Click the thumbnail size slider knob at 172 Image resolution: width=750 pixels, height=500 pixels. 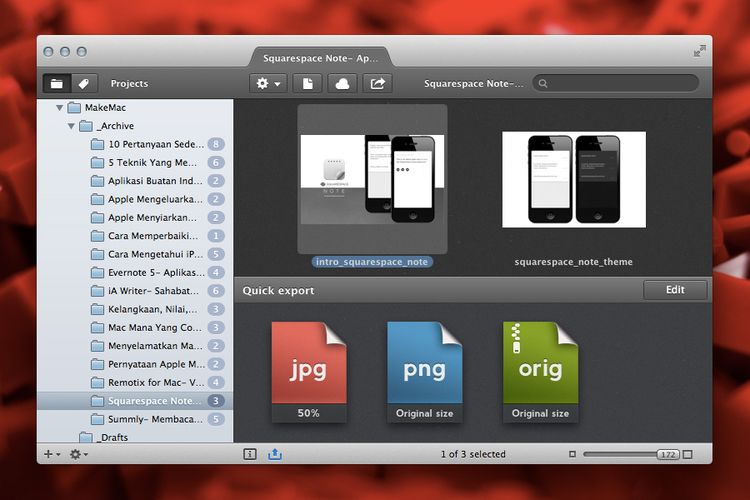pyautogui.click(x=668, y=455)
